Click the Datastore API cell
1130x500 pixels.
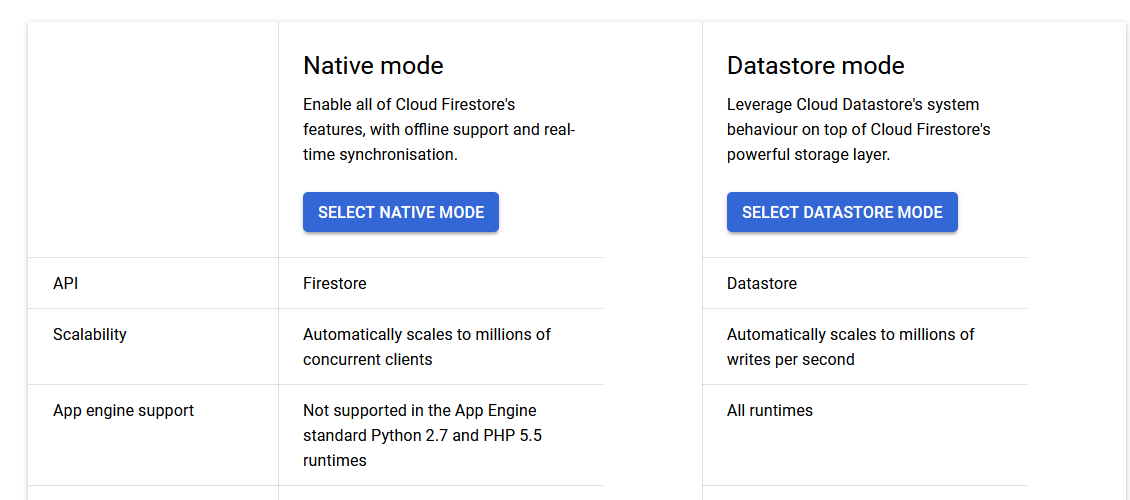[762, 283]
